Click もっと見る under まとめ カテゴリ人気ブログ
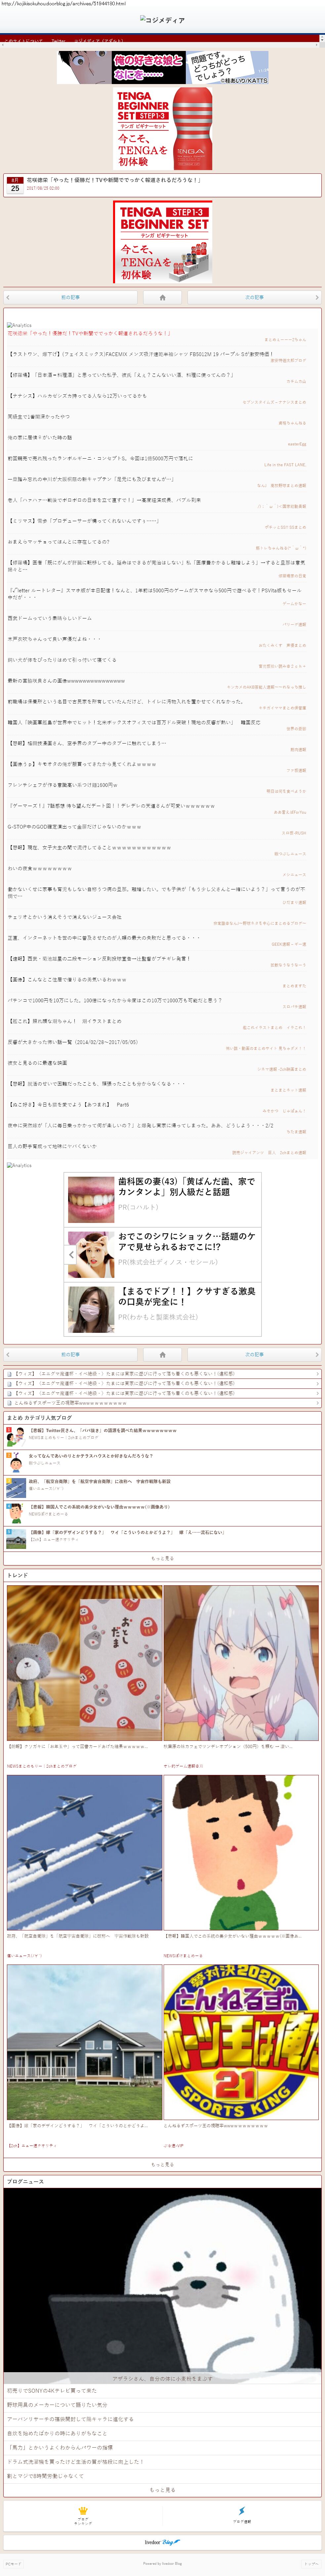This screenshot has height=2576, width=325. click(x=162, y=1558)
